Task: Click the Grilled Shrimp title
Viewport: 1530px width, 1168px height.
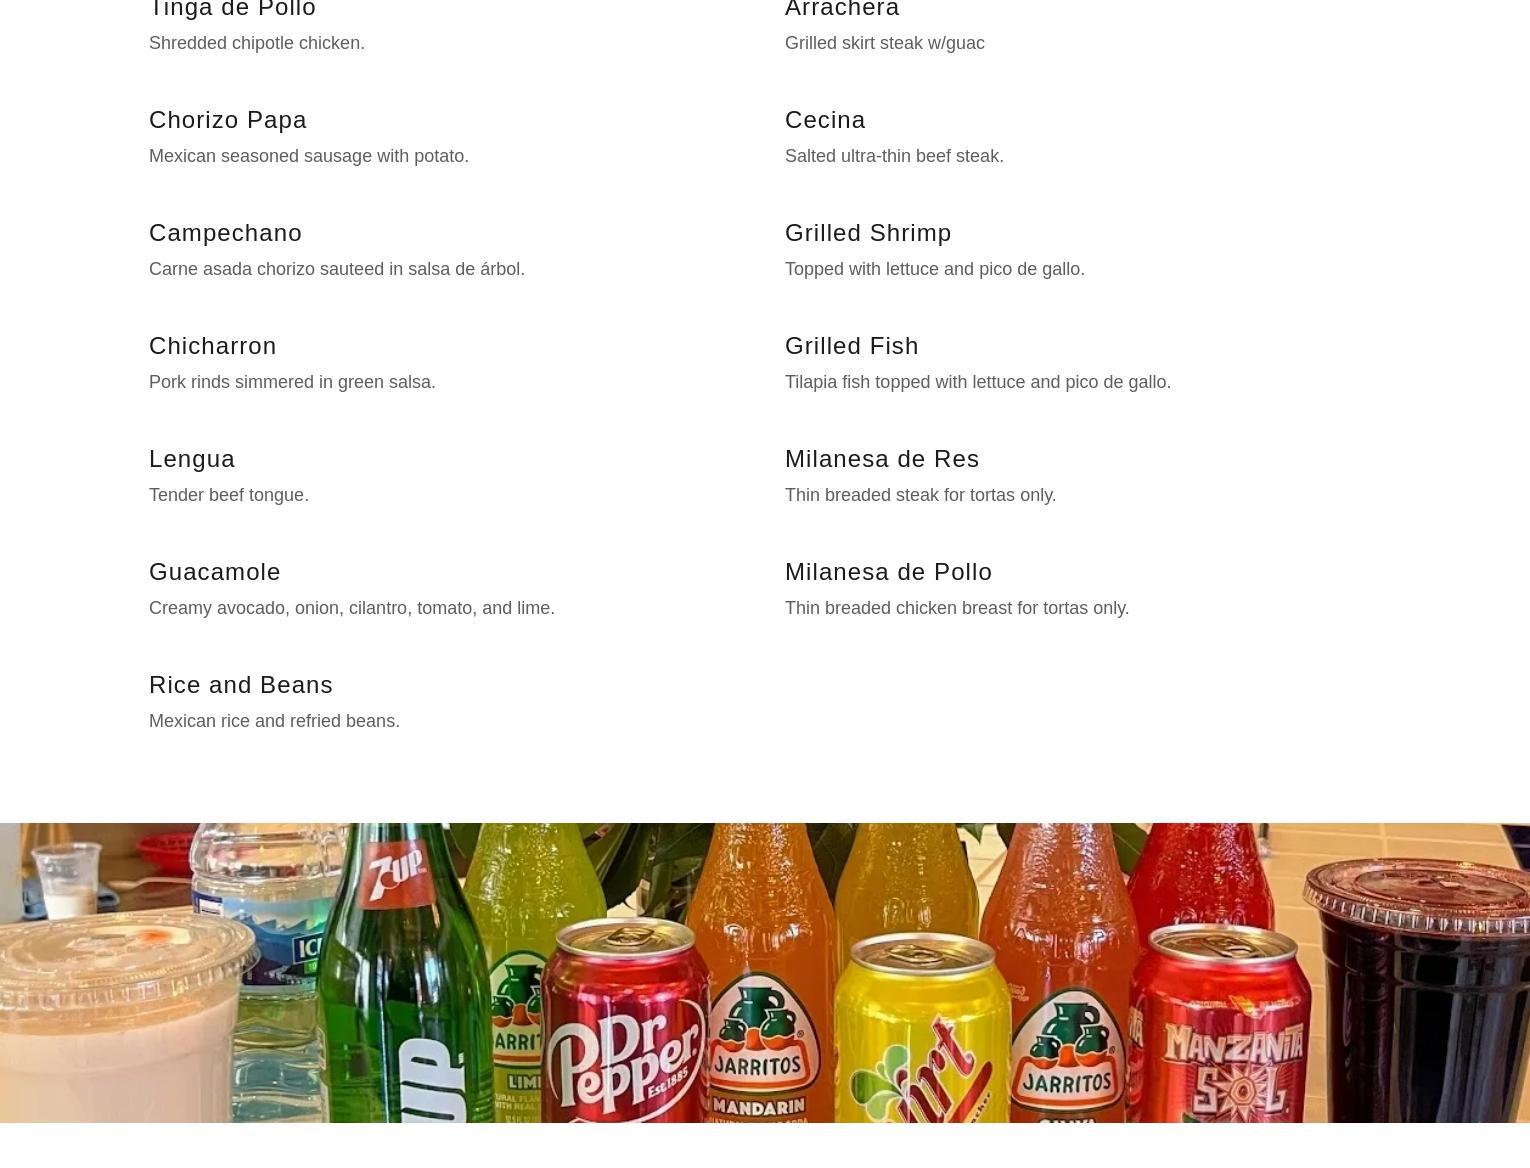Action: pos(868,232)
